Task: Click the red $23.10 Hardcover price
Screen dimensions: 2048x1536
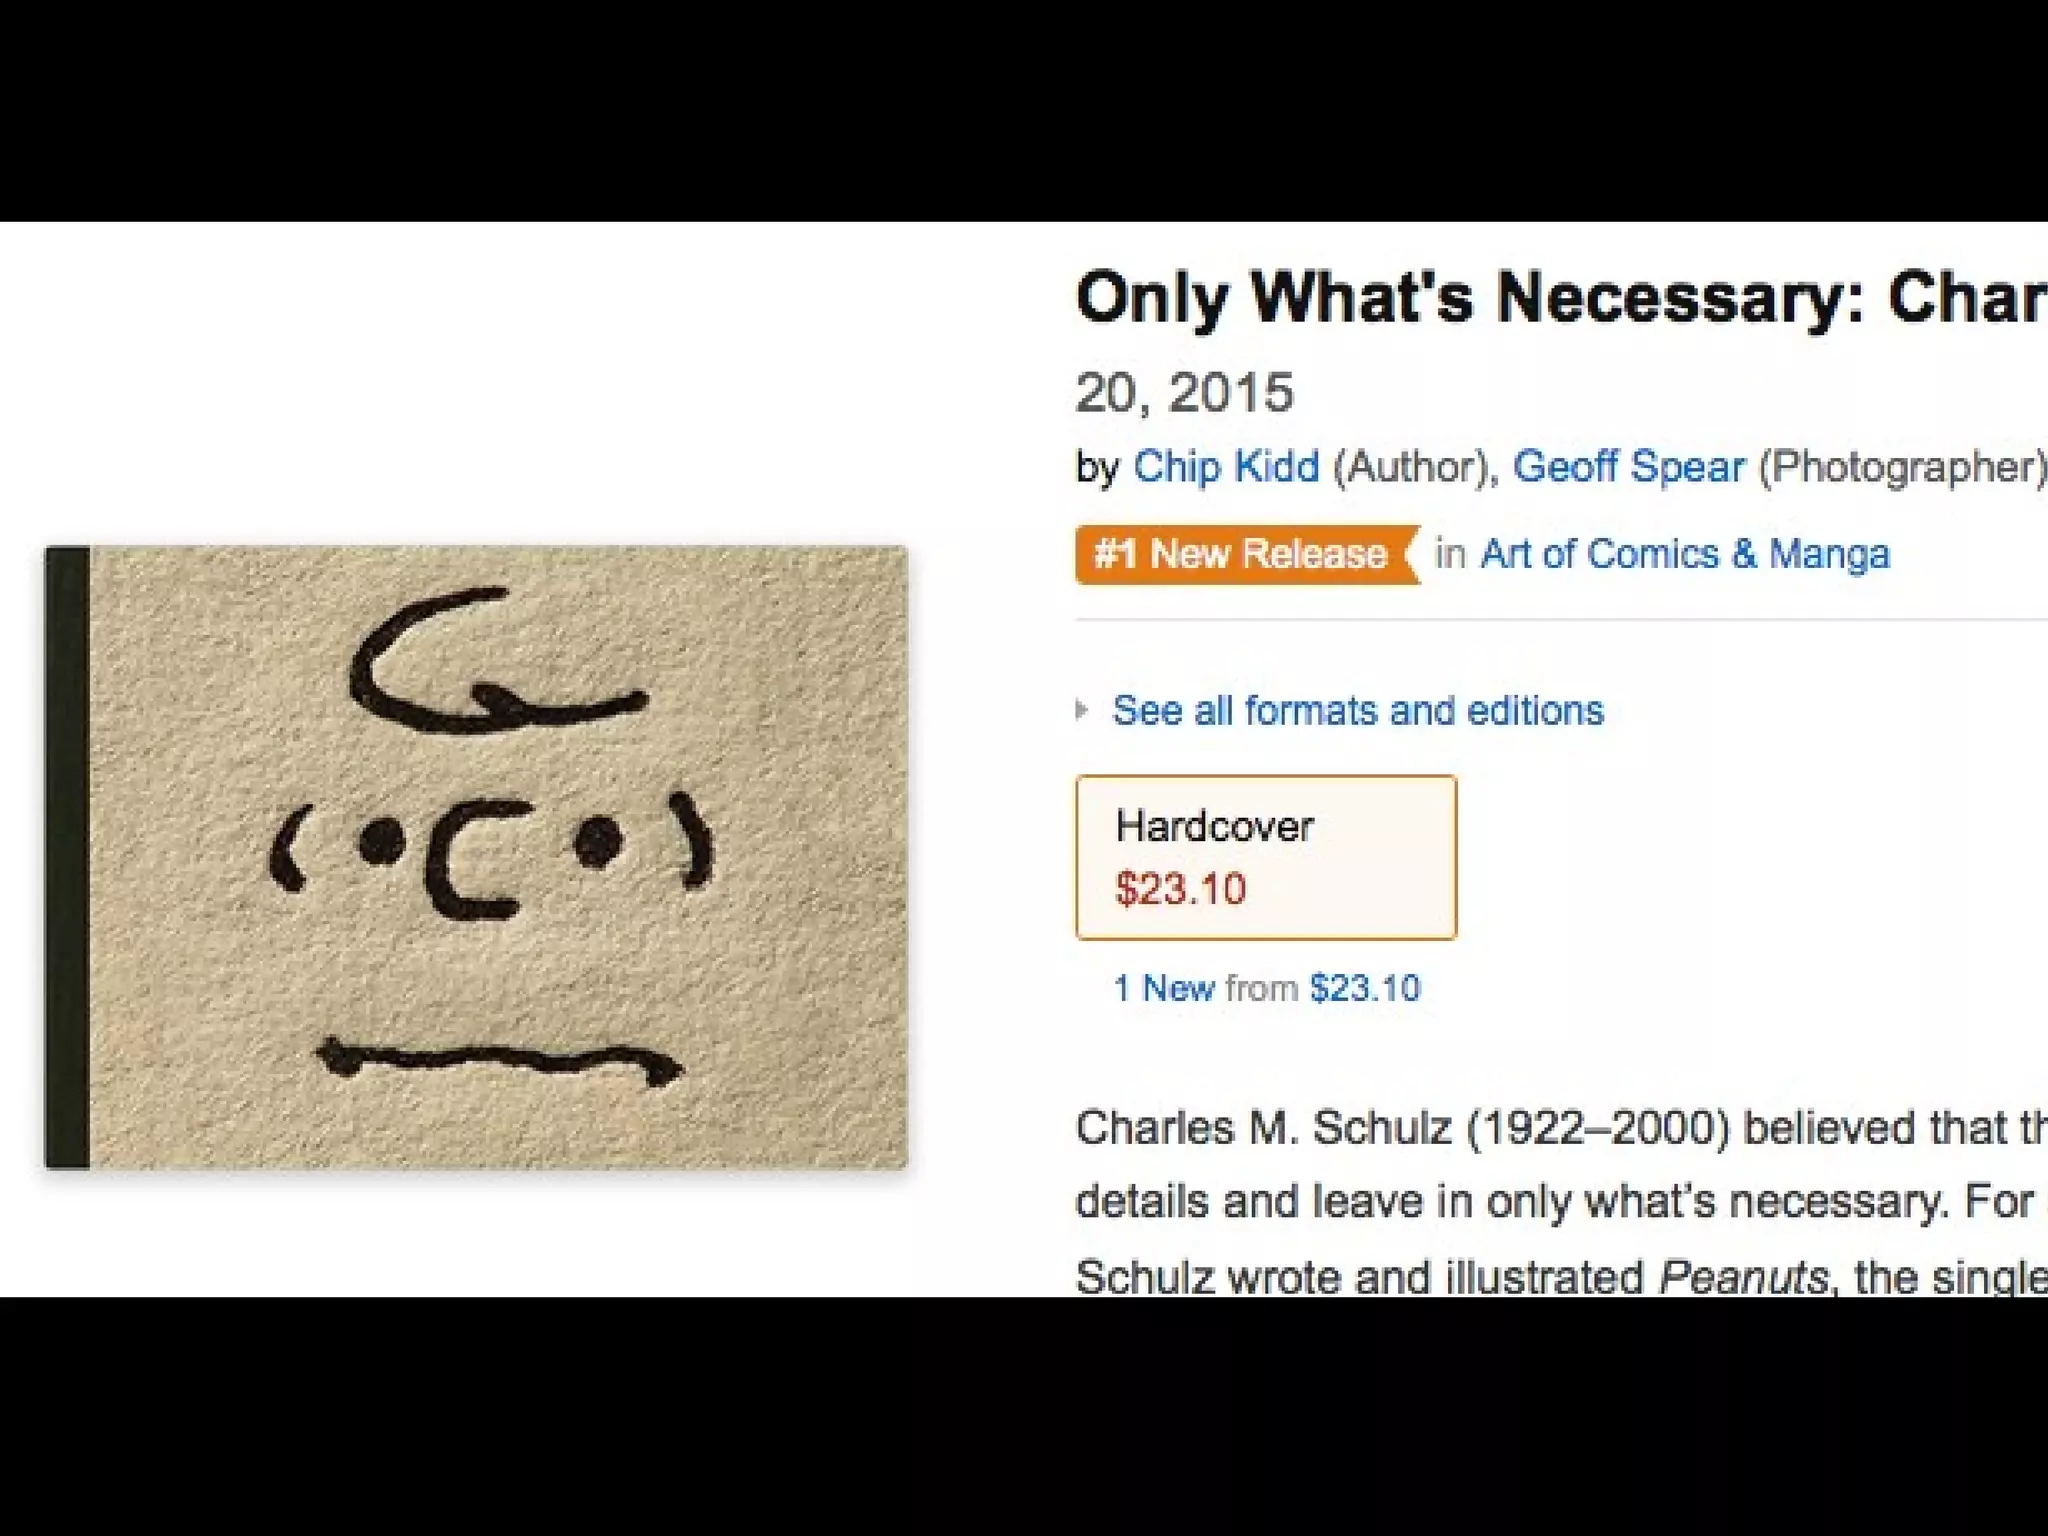Action: tap(1181, 889)
